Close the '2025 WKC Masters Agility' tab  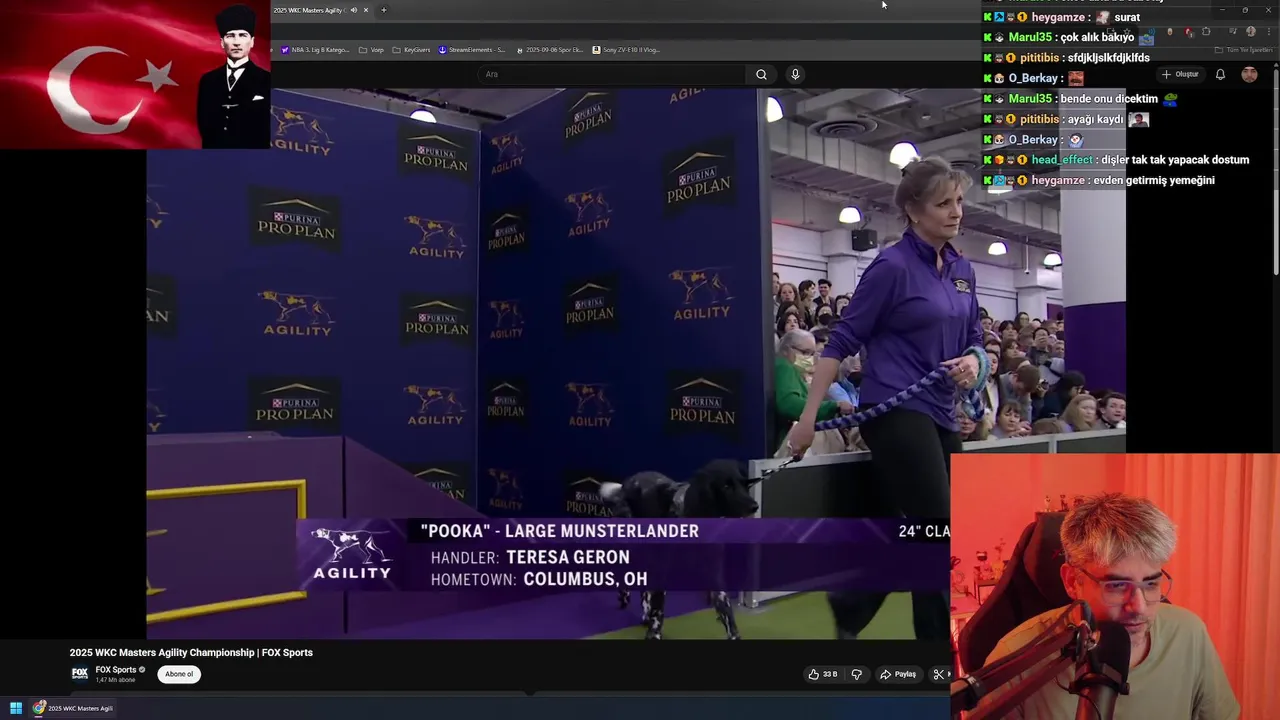[x=366, y=10]
